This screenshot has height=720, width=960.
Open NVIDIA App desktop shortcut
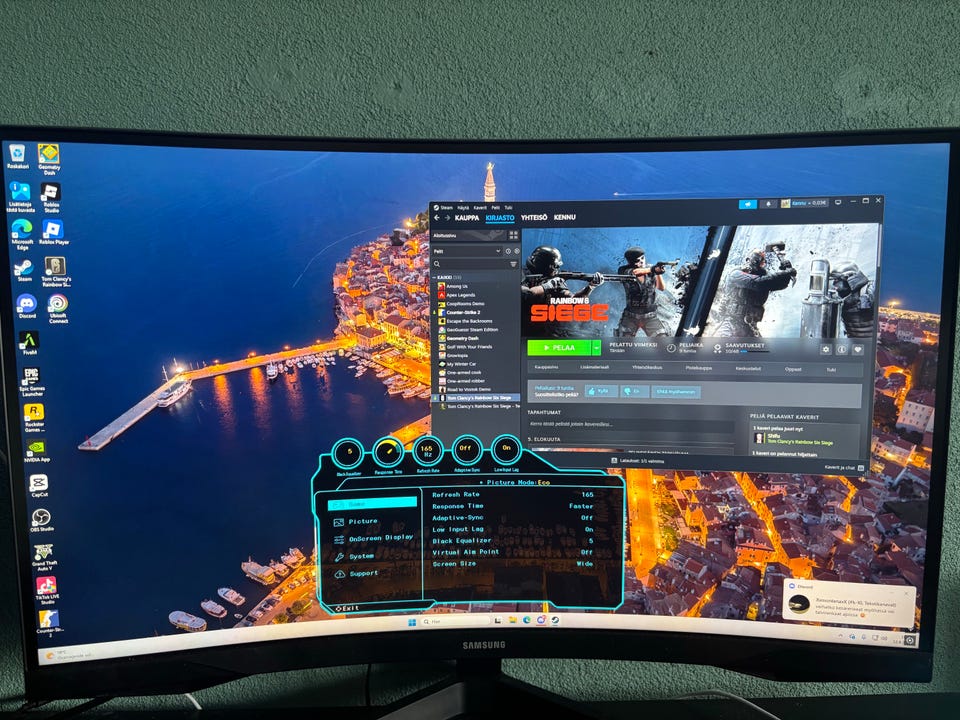coord(36,451)
